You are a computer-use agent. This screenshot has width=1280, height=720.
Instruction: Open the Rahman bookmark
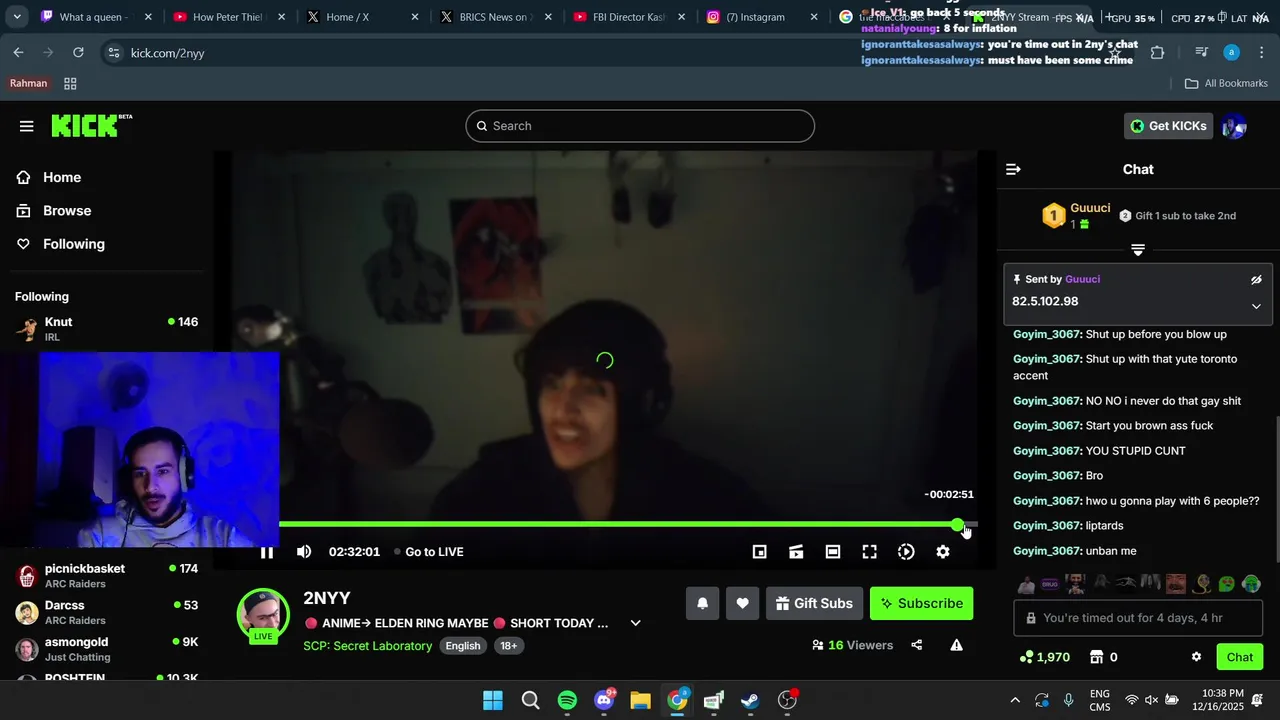(x=28, y=83)
